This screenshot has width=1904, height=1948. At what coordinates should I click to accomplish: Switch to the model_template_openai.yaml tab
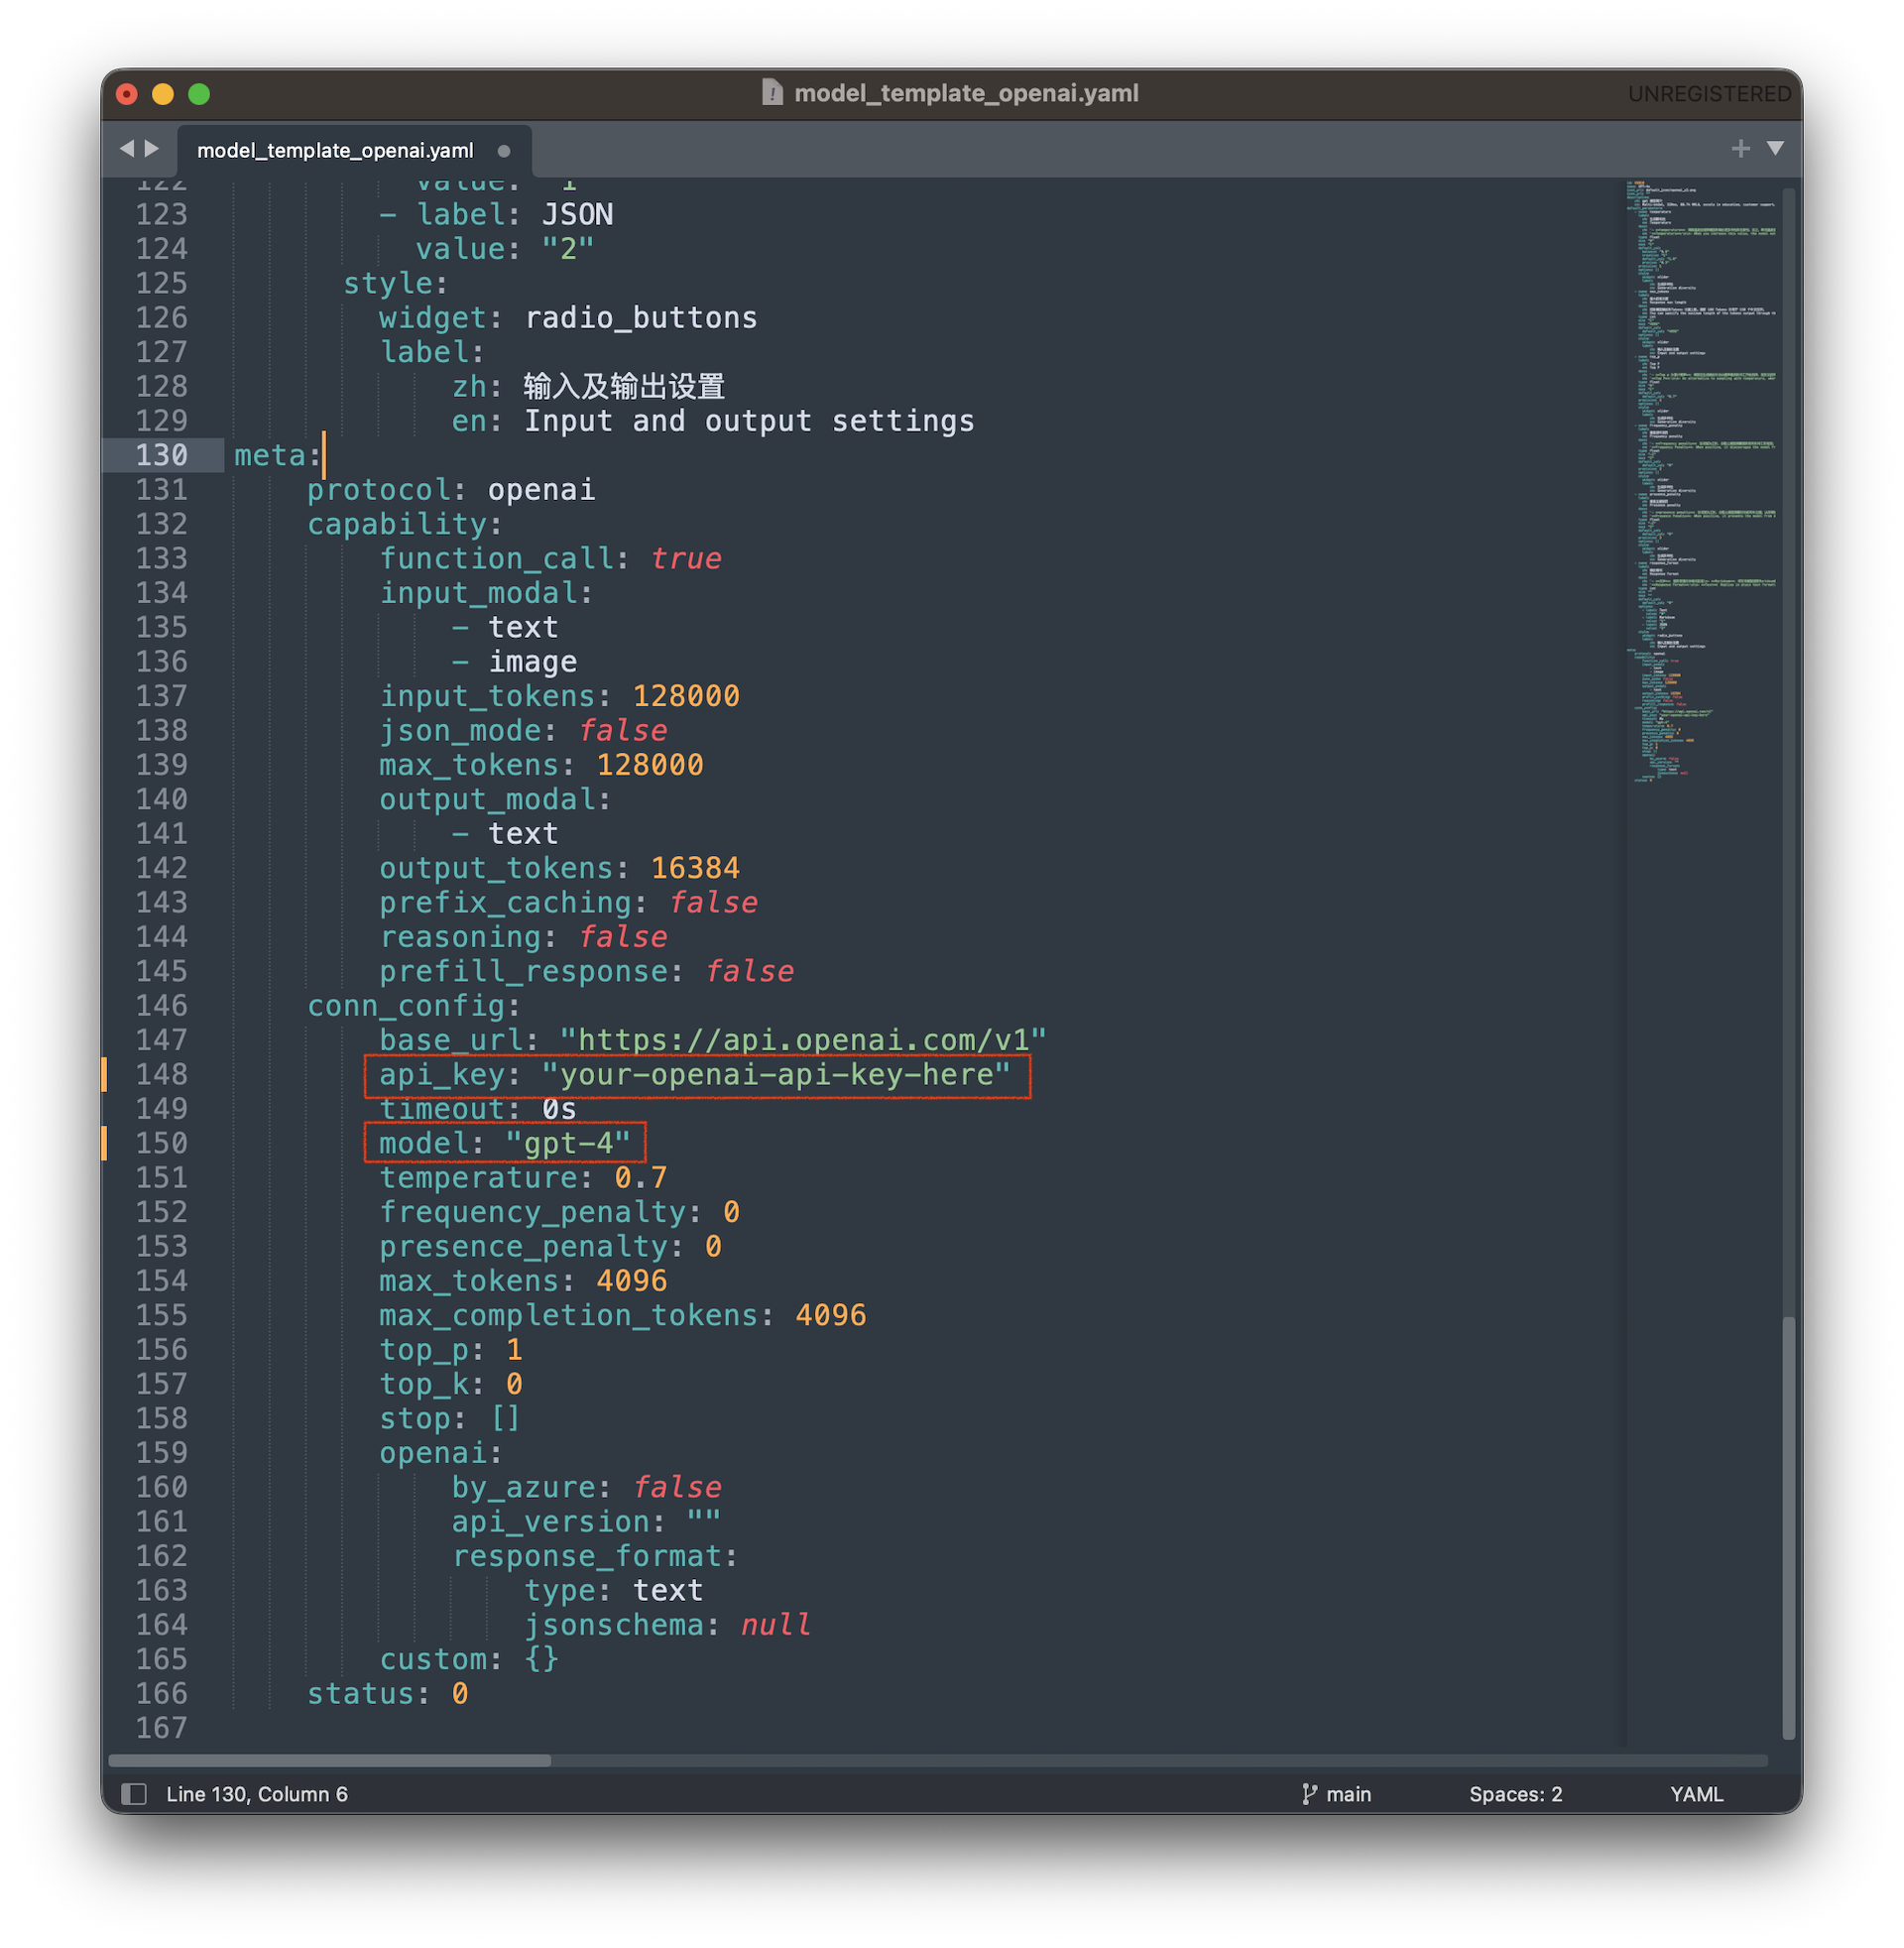335,150
